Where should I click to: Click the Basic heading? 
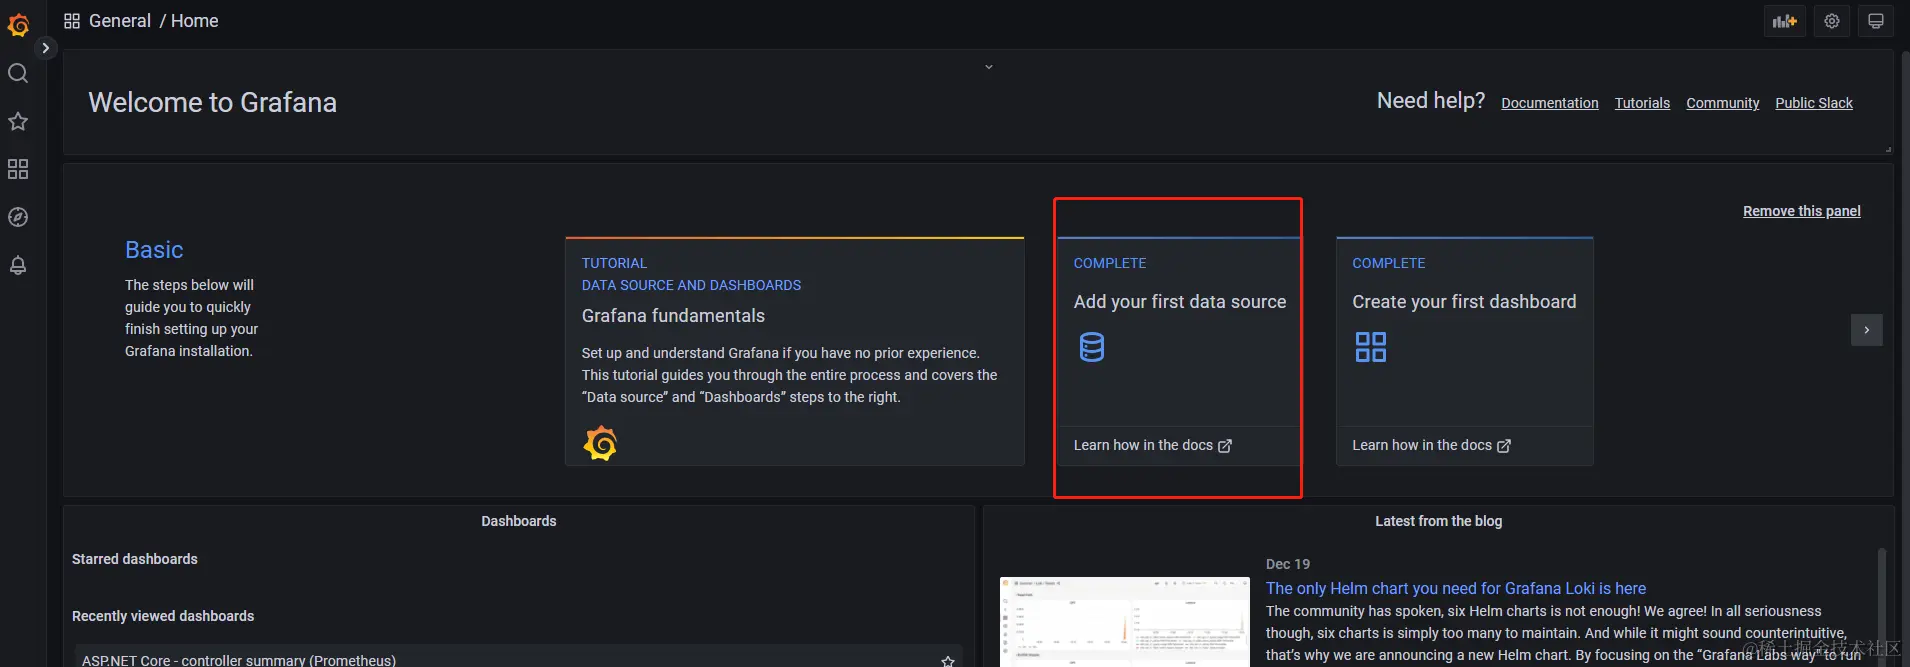point(154,249)
